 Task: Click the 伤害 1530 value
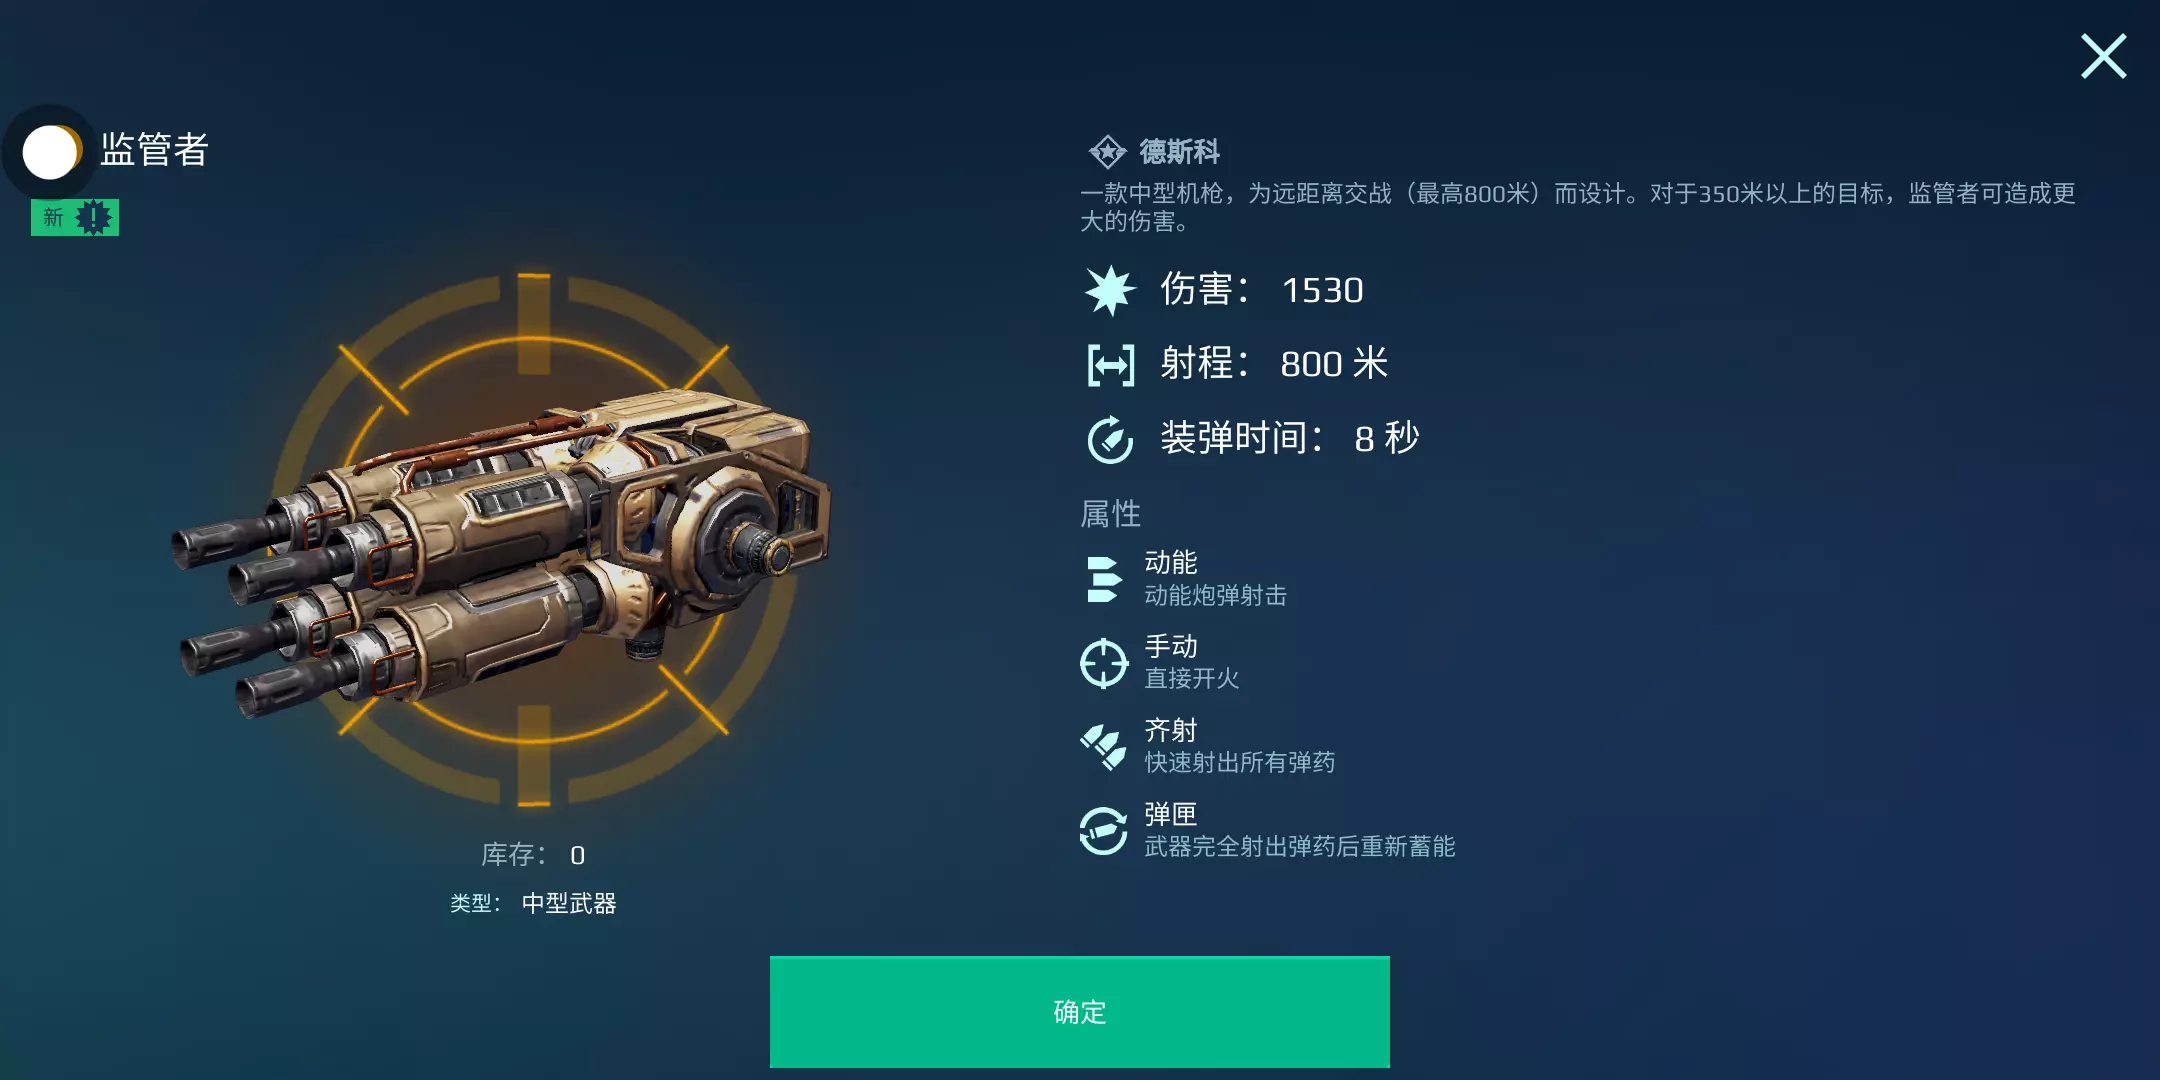point(1323,290)
